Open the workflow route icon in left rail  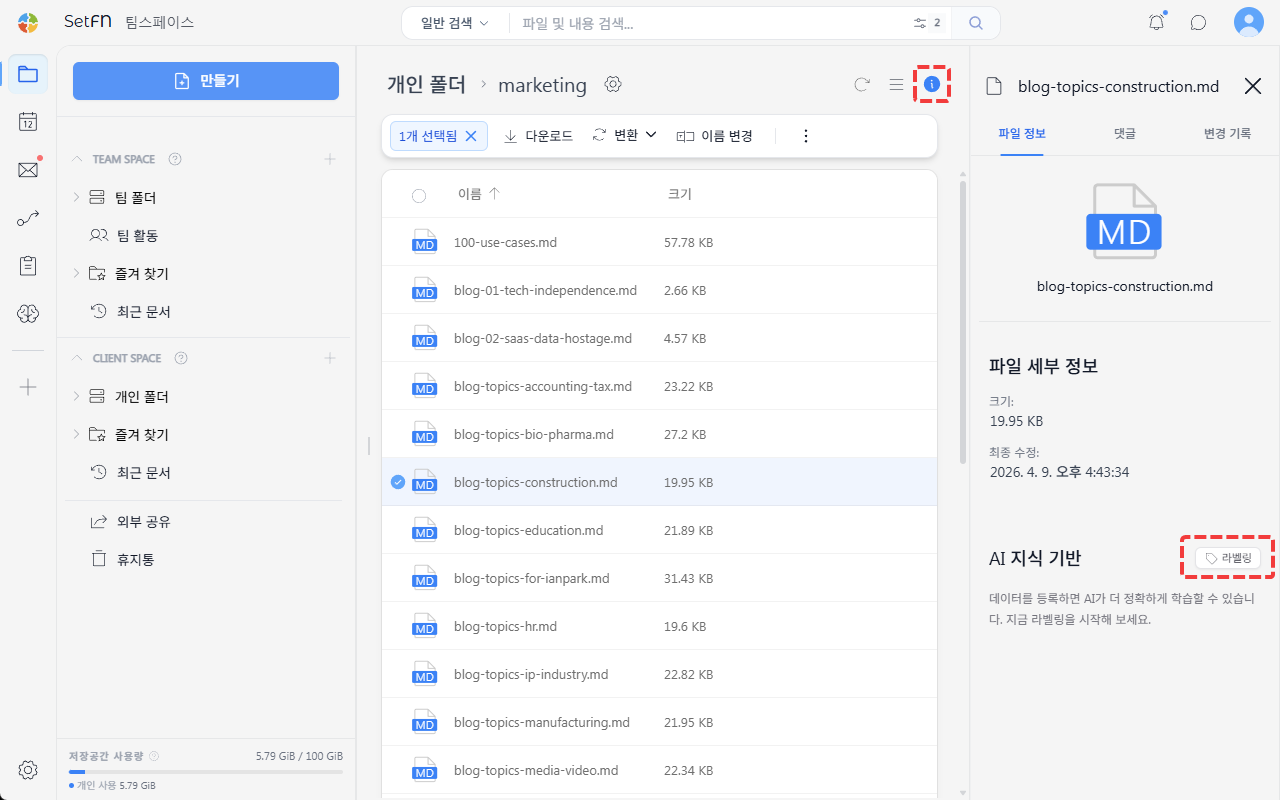[x=28, y=218]
